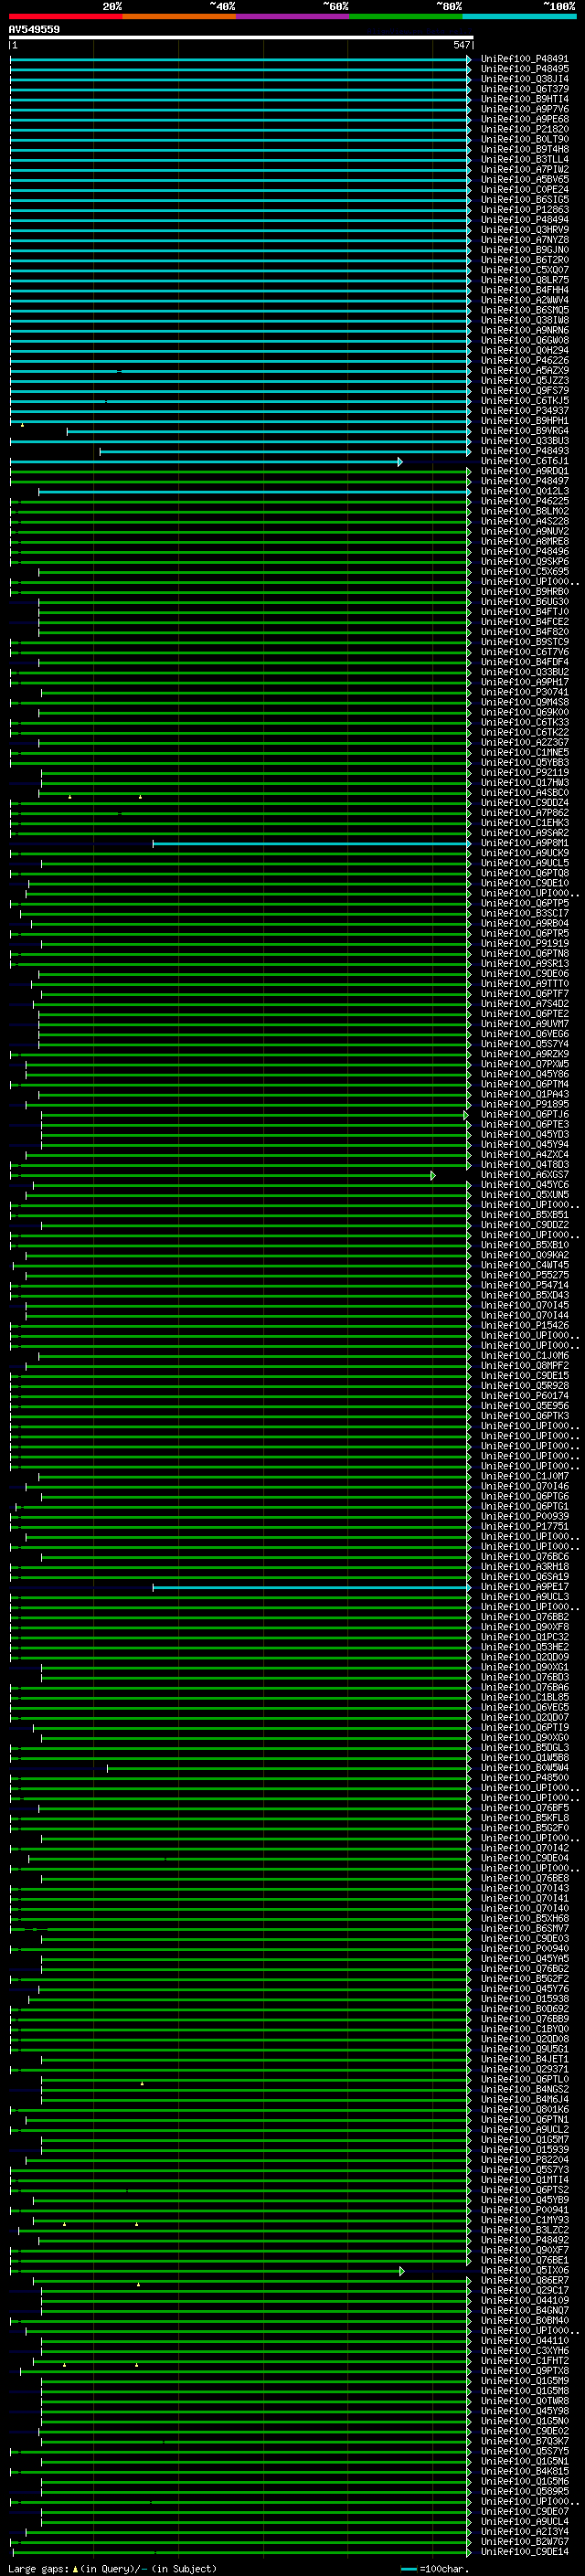Click the 20% label above the red legend

click(x=112, y=7)
